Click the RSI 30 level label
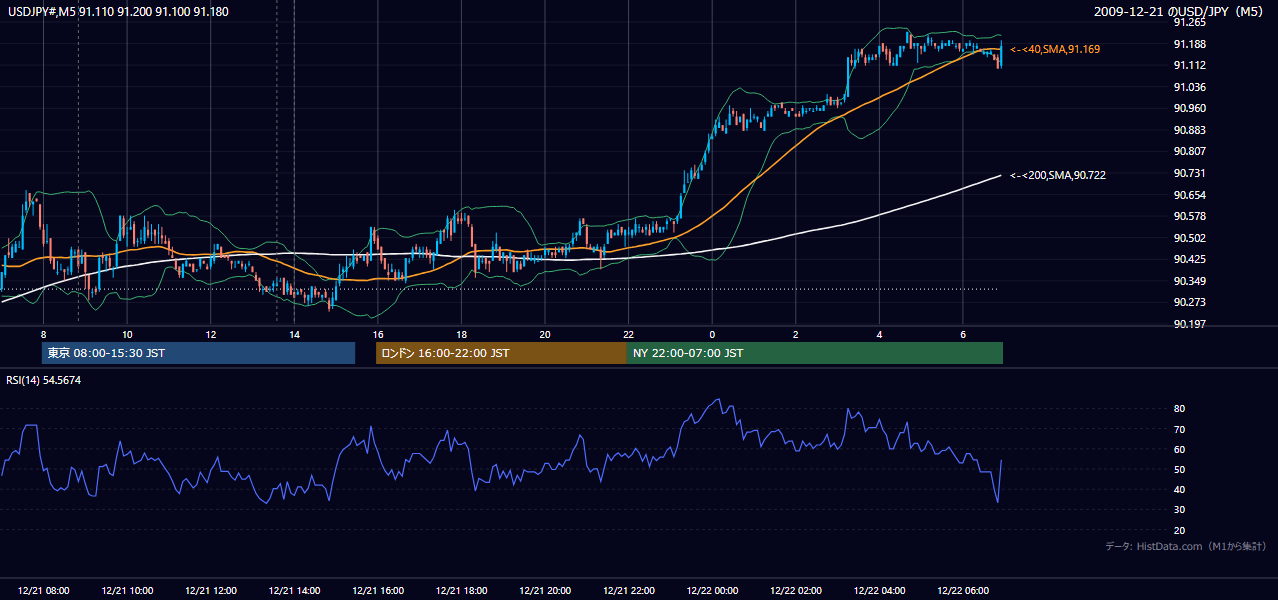This screenshot has height=600, width=1278. pos(1180,510)
